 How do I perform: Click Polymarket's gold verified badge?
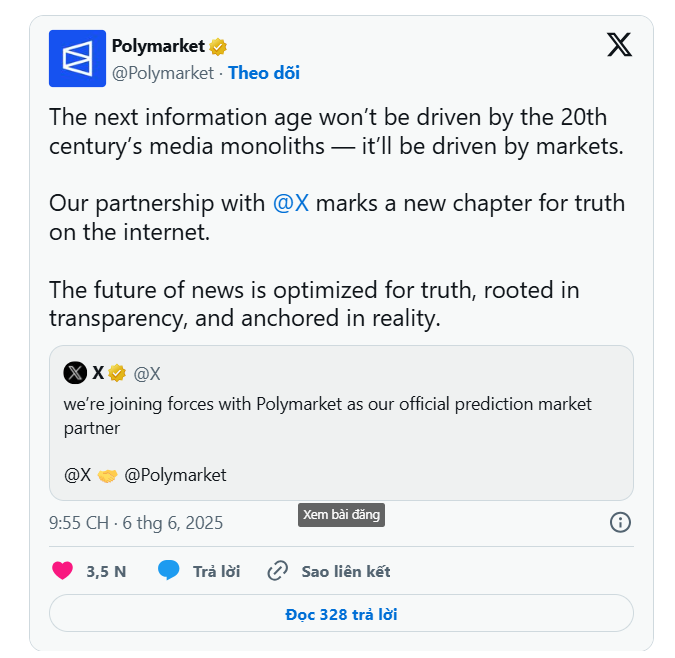click(x=218, y=46)
